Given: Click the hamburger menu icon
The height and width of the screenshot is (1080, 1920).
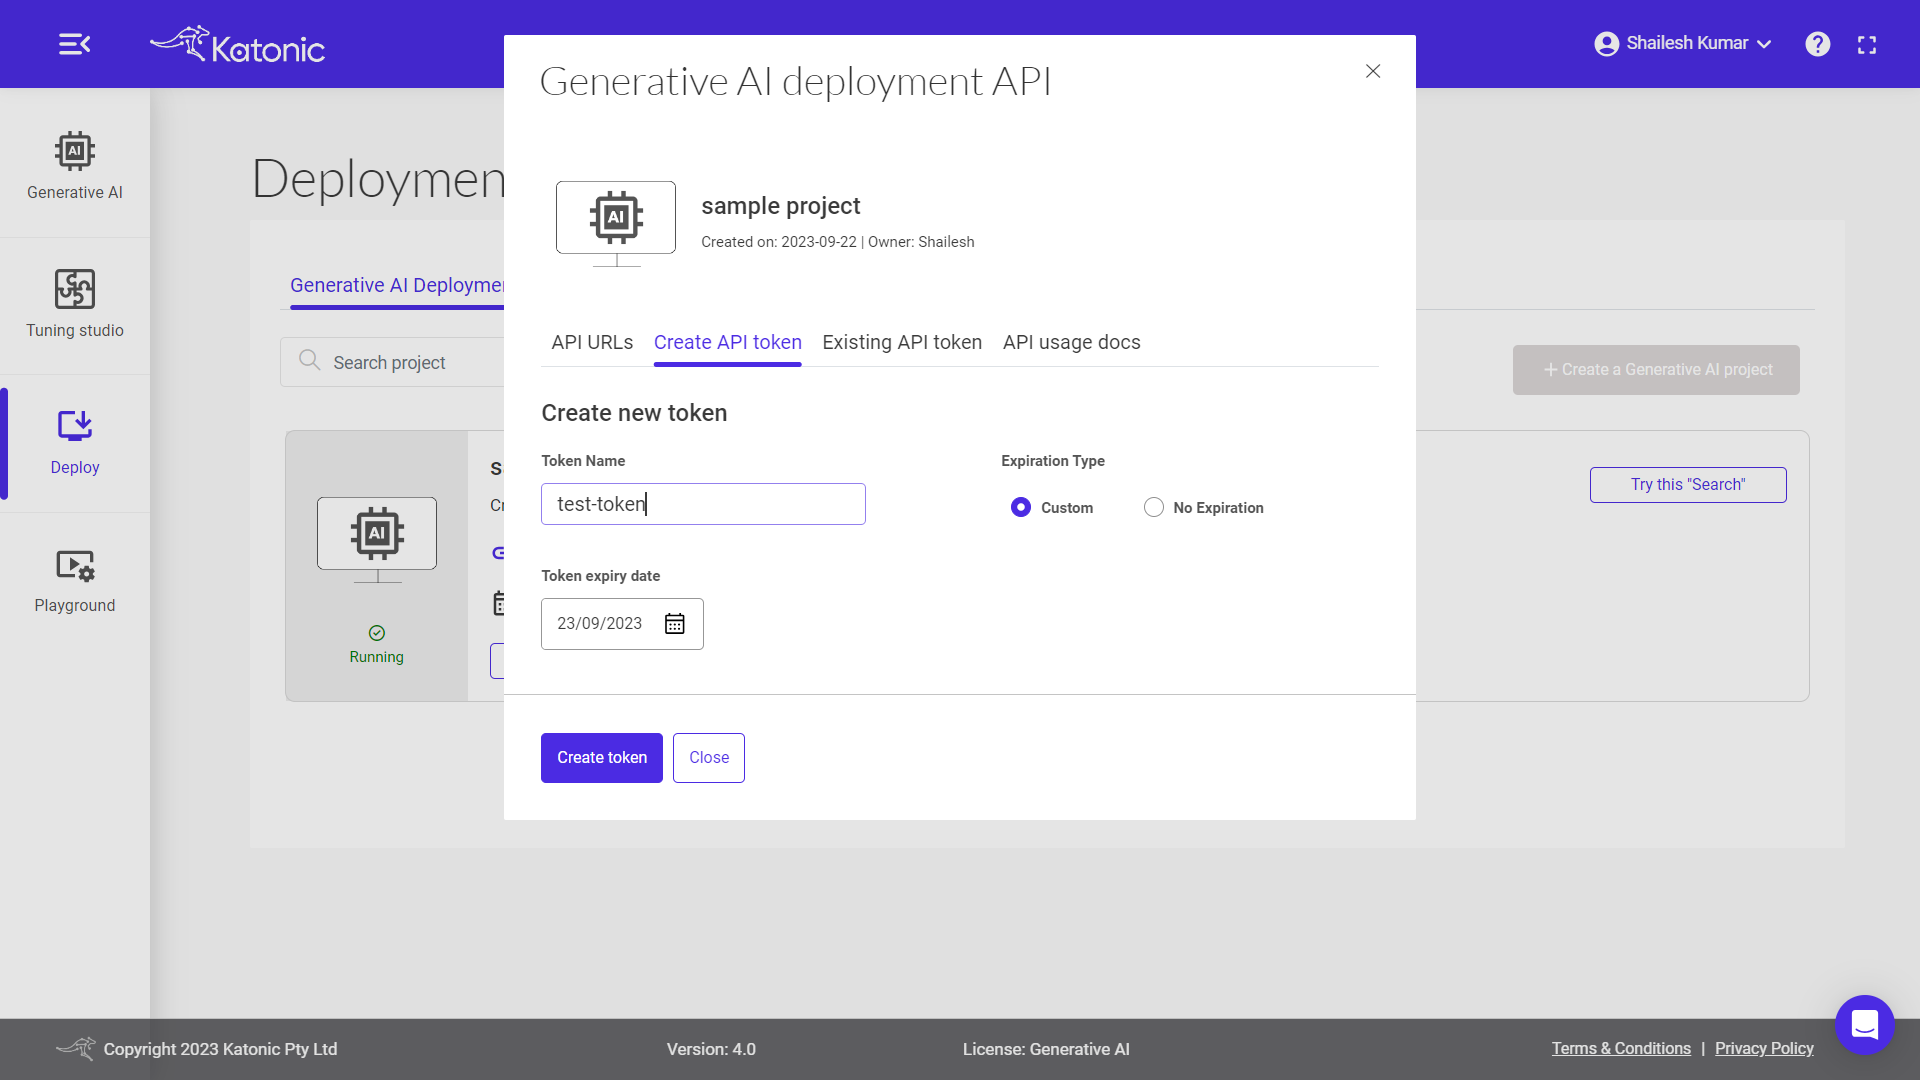Looking at the screenshot, I should point(75,44).
